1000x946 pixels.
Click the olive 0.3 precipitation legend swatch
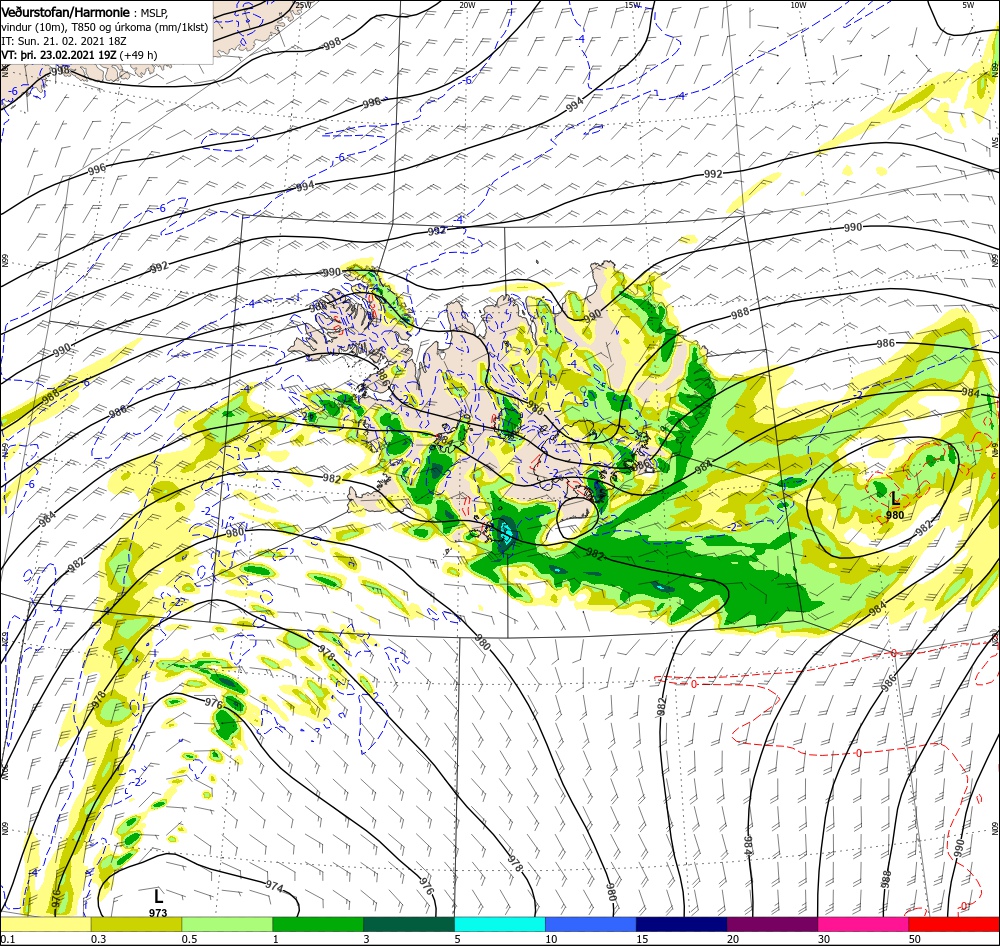point(136,924)
